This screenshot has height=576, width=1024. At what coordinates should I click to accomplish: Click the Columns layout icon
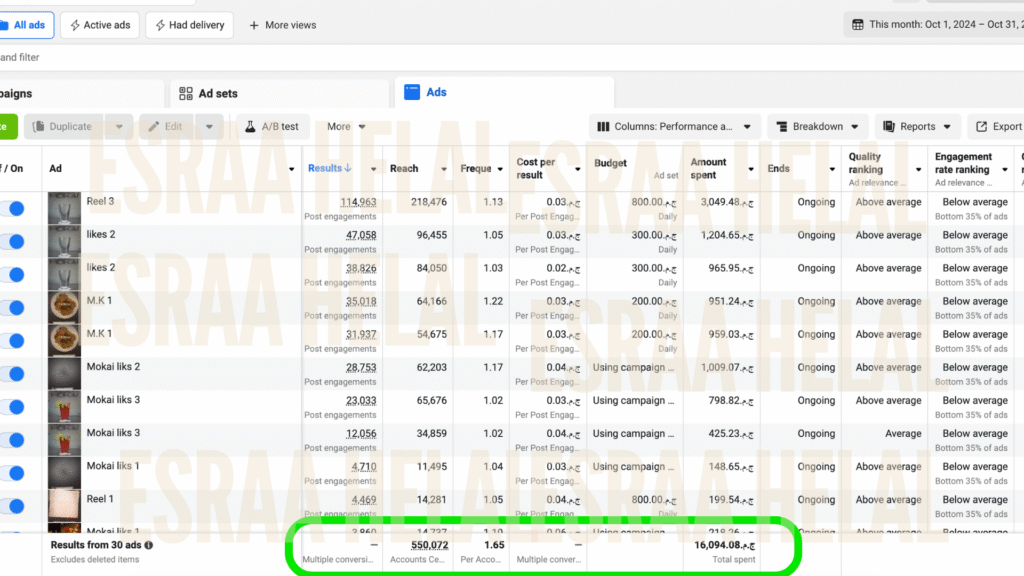603,127
